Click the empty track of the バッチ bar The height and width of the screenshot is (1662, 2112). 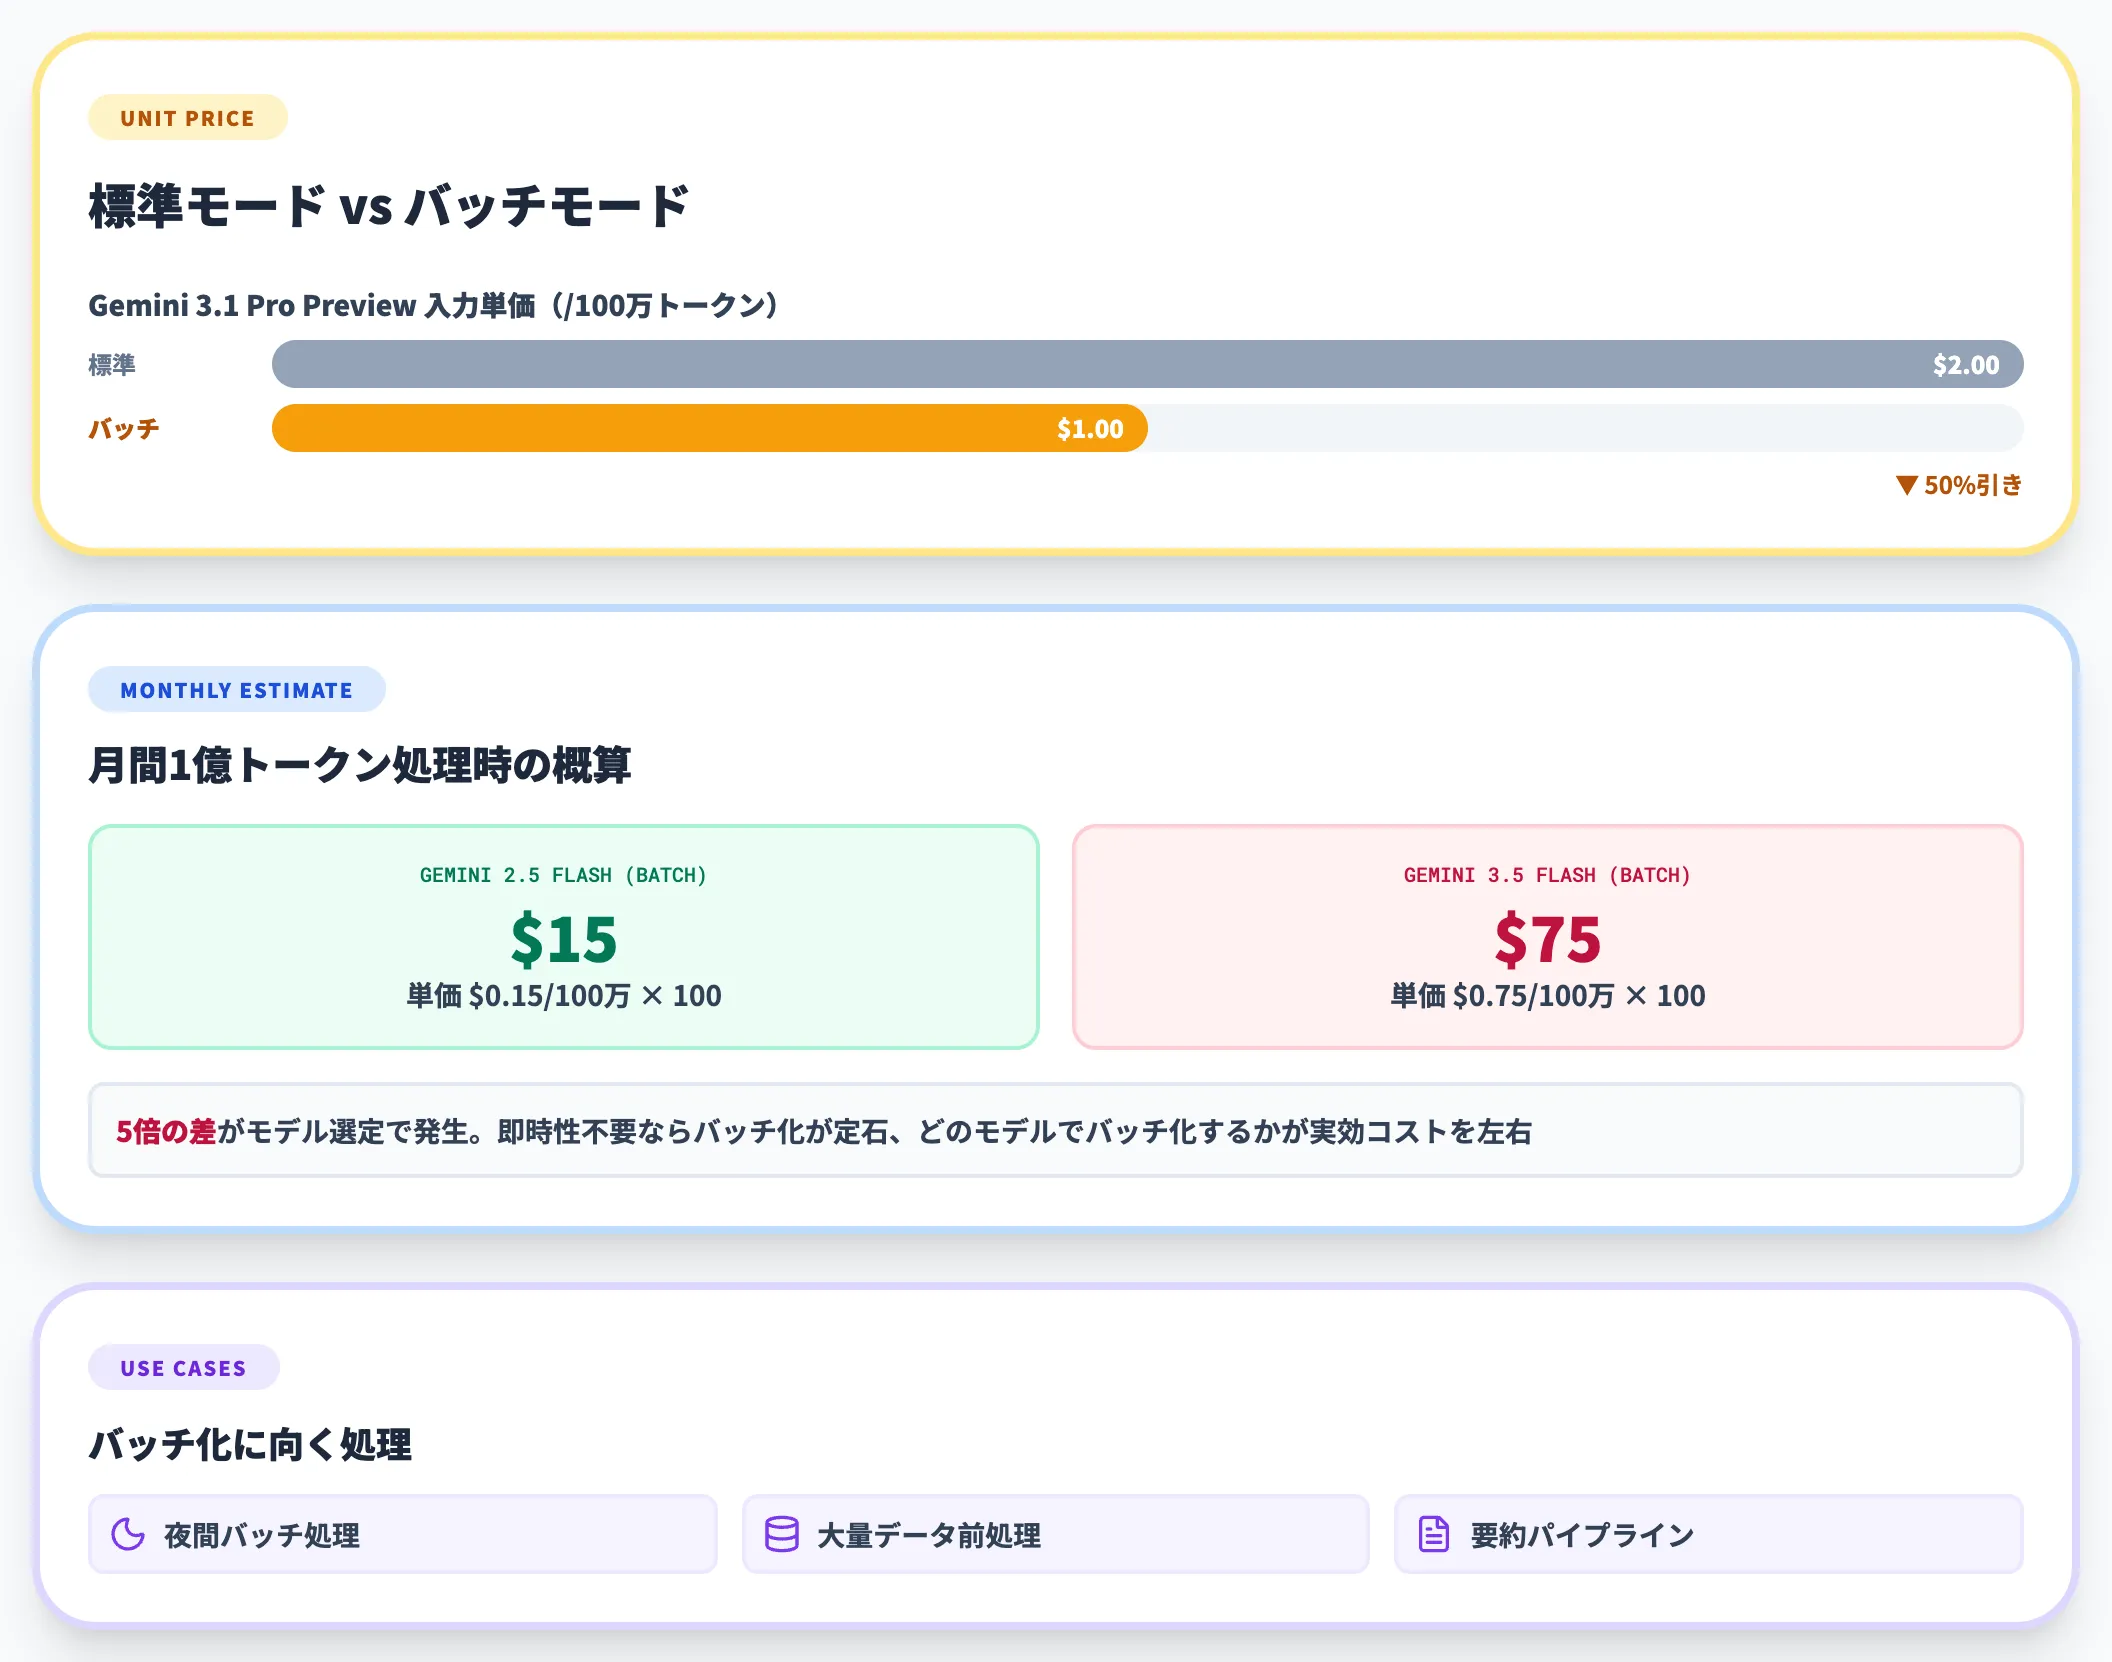(x=1586, y=428)
